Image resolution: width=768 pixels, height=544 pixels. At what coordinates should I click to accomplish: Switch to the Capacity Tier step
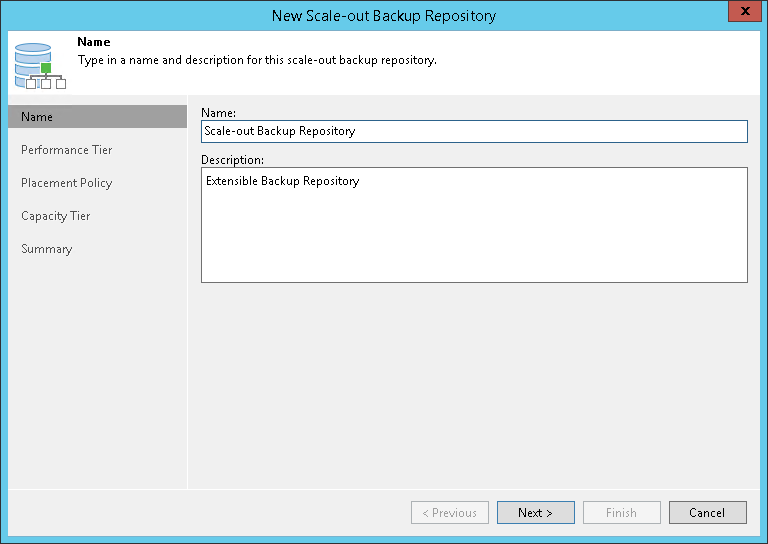(x=56, y=216)
